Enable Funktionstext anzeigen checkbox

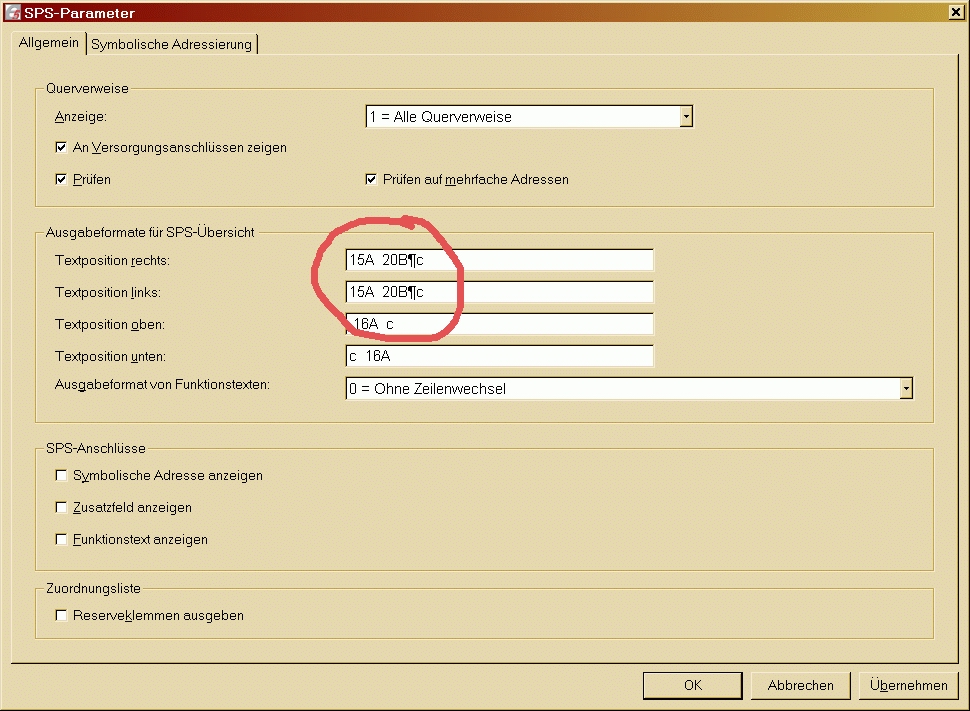[x=61, y=540]
